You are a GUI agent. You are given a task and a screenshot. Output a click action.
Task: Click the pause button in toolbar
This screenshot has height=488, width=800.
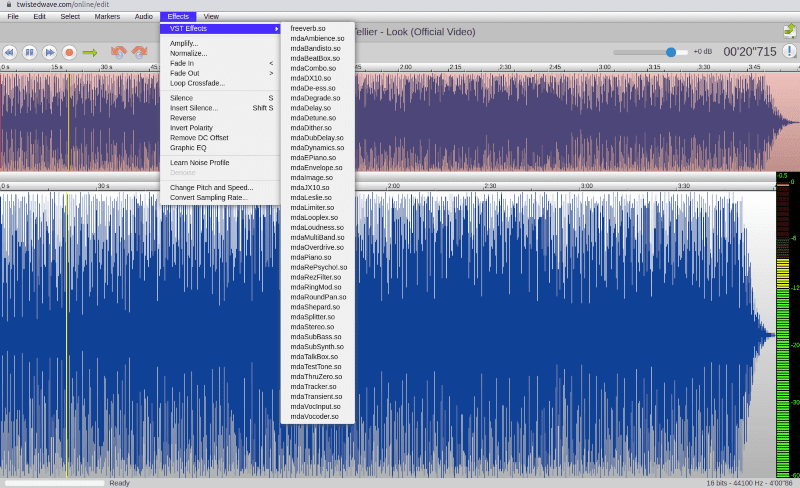30,52
